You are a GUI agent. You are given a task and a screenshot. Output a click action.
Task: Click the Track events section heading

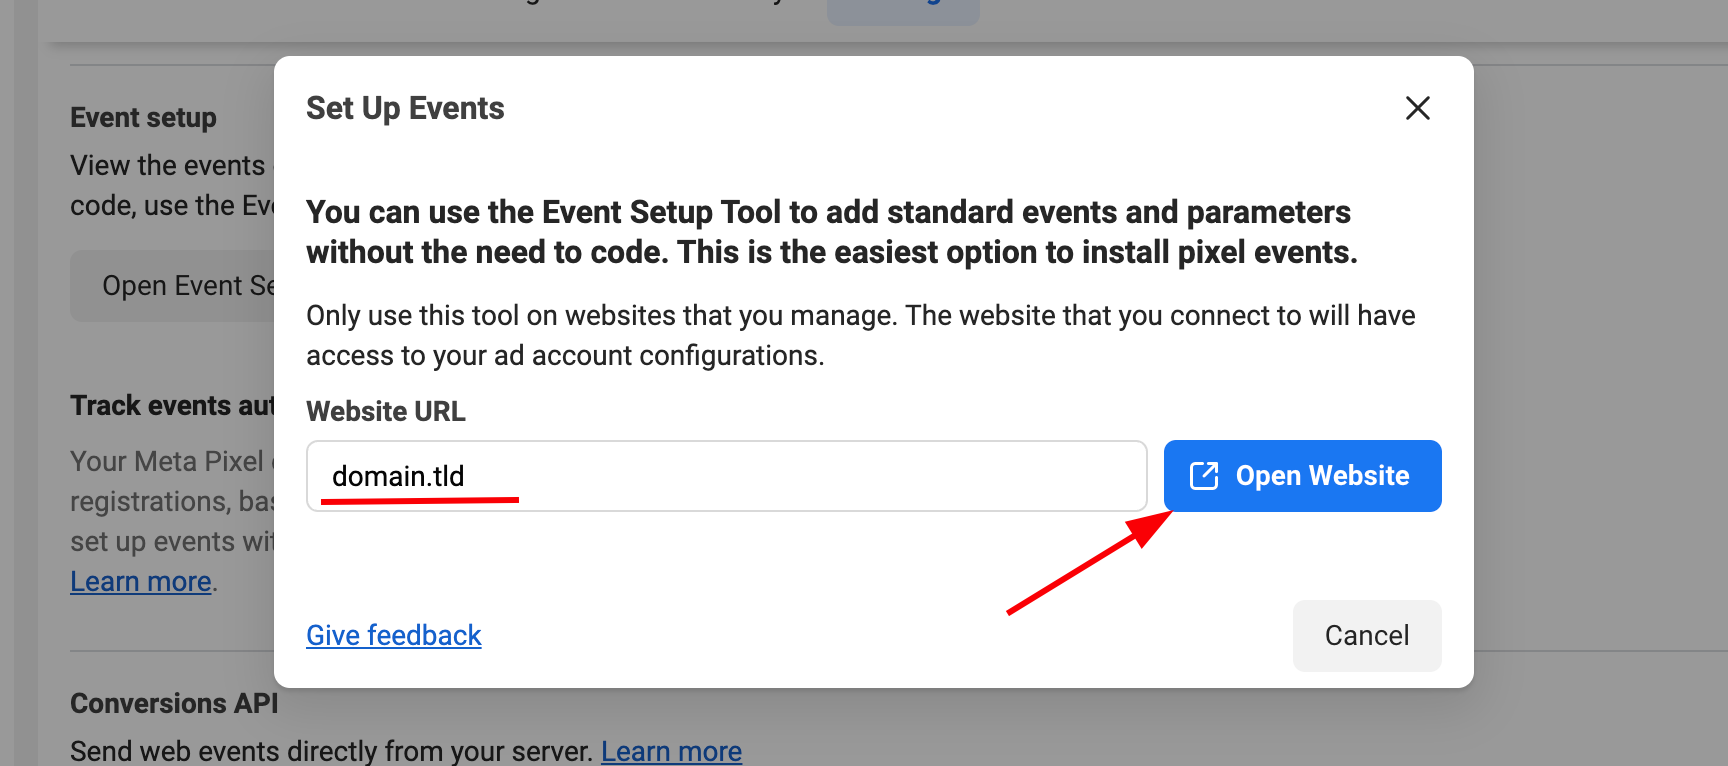point(171,405)
